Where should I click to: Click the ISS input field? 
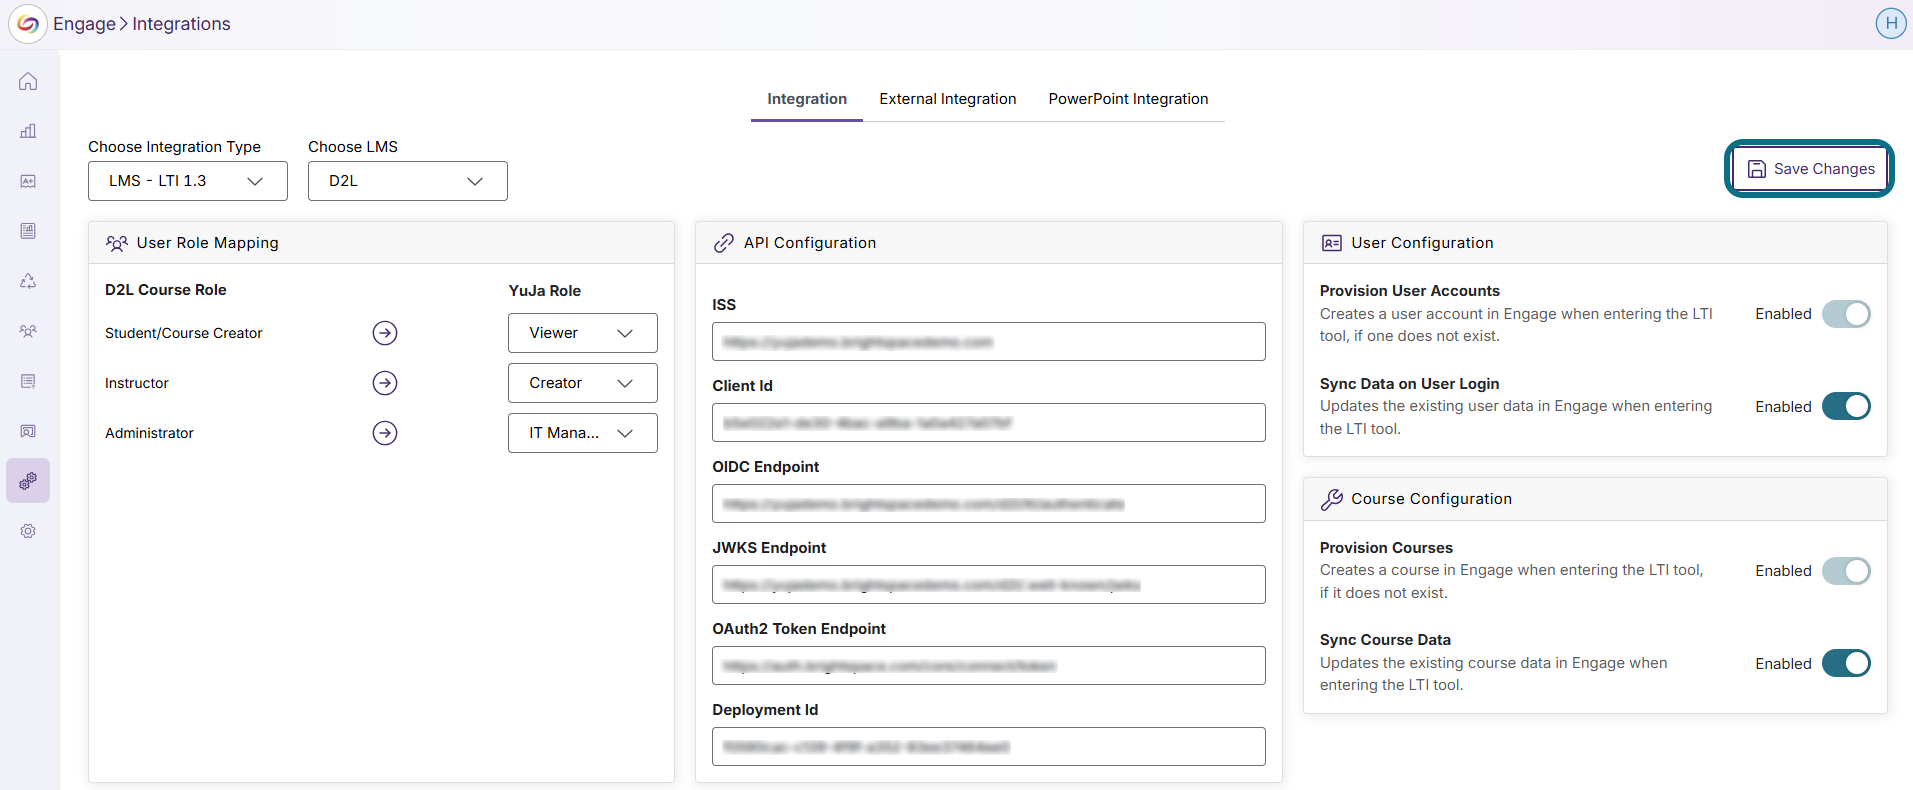click(989, 342)
